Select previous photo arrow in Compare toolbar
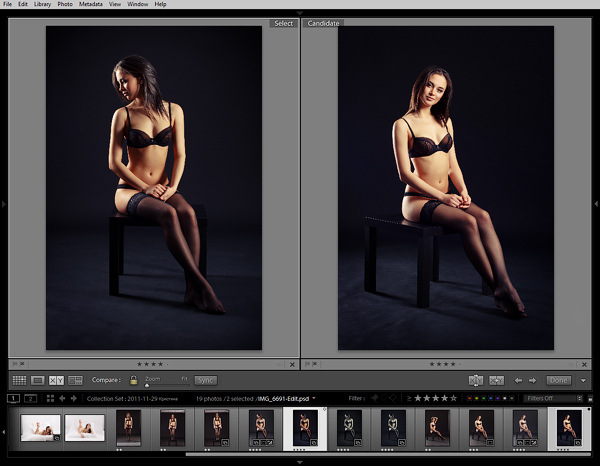Screen dimensions: 600x466 (518, 380)
